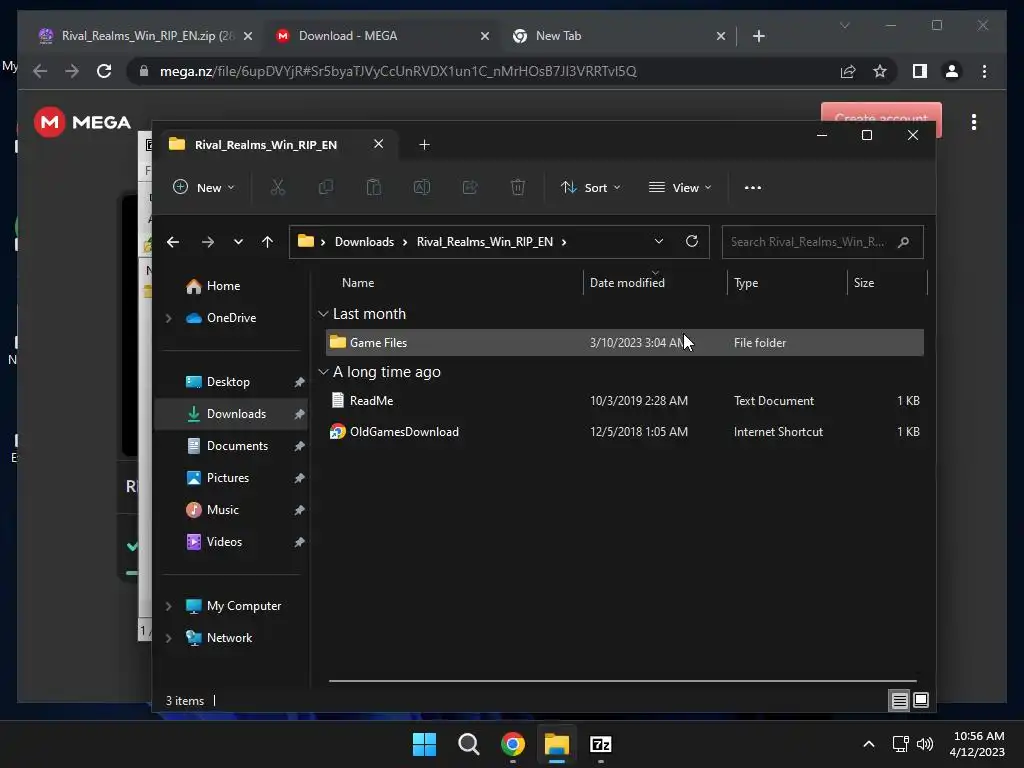Expand Network in navigation pane
This screenshot has height=768, width=1024.
coord(168,638)
